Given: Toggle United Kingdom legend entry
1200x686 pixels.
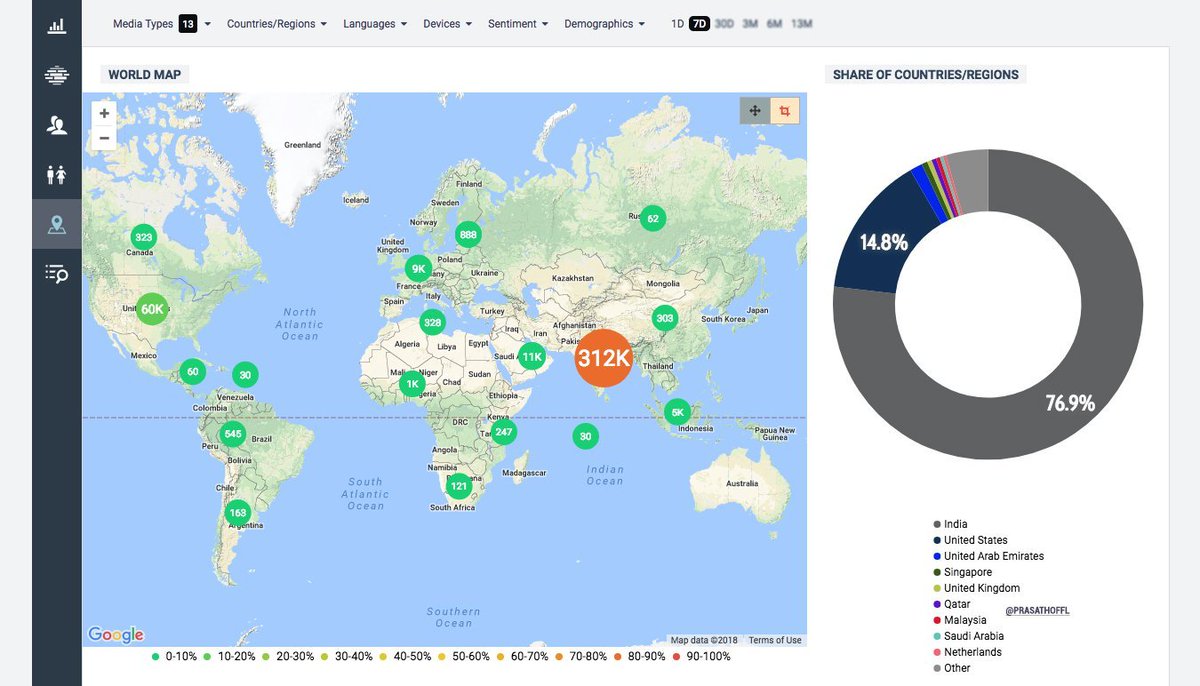Looking at the screenshot, I should tap(976, 588).
